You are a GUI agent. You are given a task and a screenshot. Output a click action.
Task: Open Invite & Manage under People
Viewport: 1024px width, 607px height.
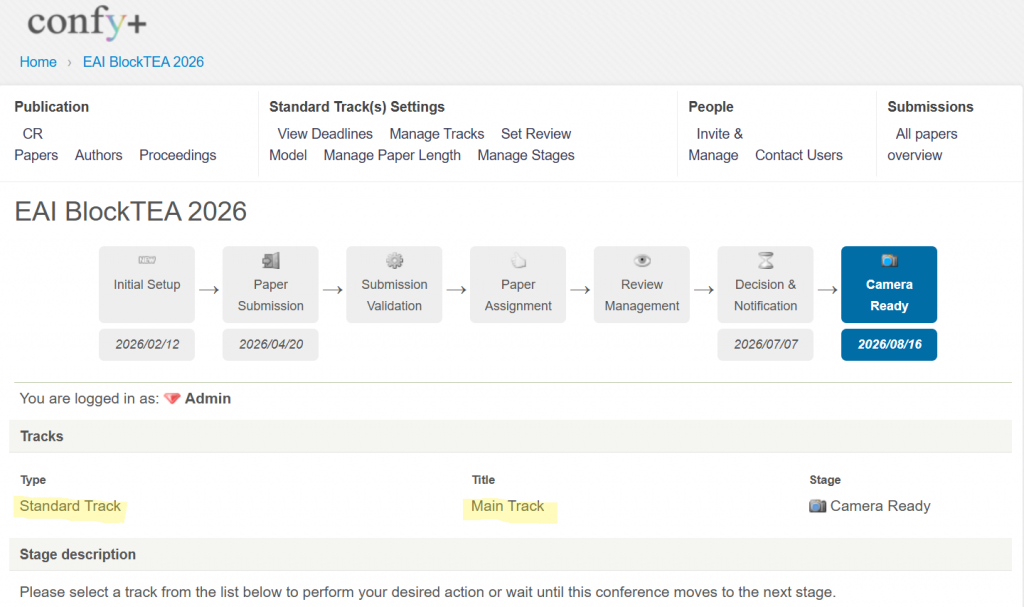716,144
